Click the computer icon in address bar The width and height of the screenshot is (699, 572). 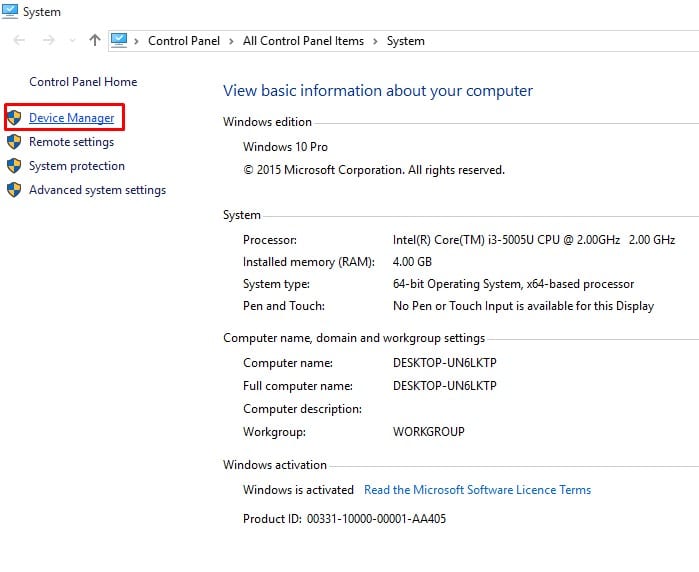coord(119,41)
